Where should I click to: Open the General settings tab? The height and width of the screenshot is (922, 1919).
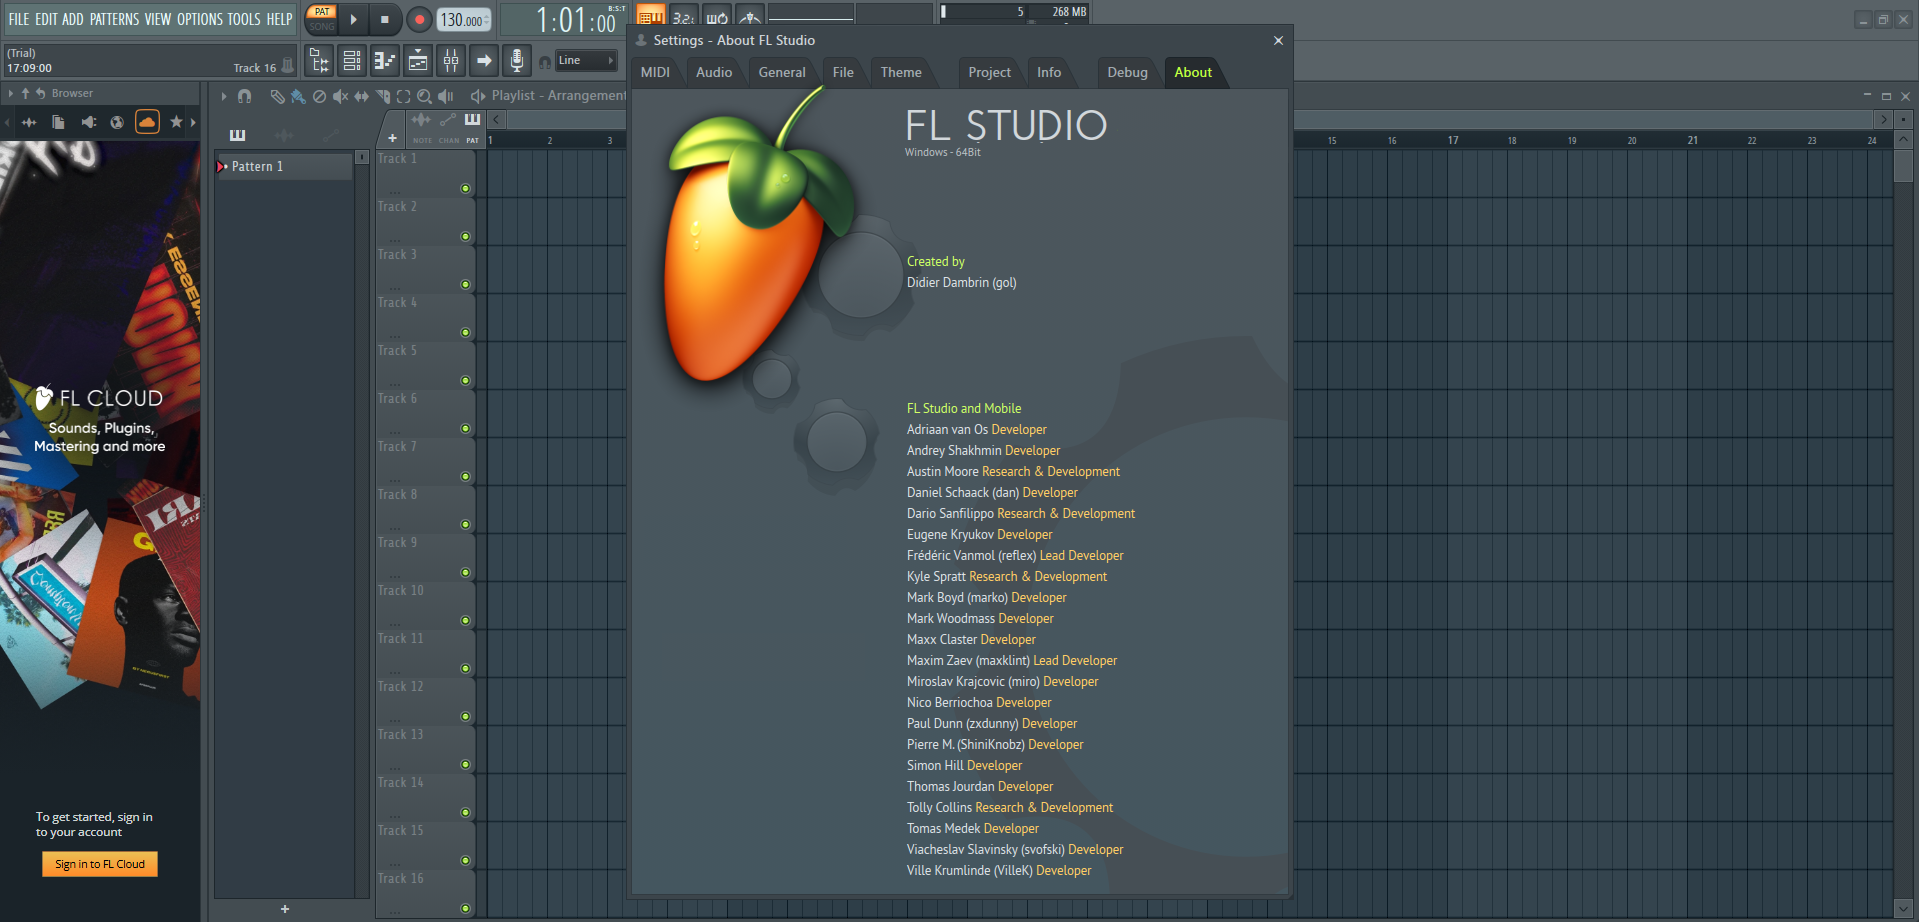tap(782, 72)
